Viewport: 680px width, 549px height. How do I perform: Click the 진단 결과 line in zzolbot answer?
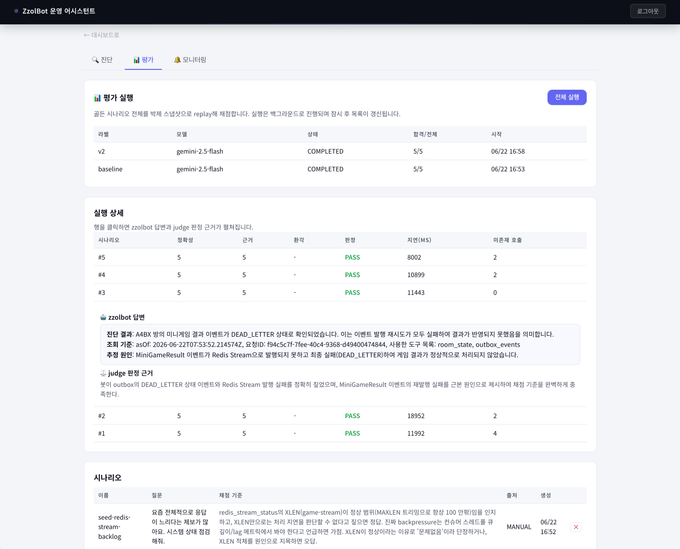[330, 334]
